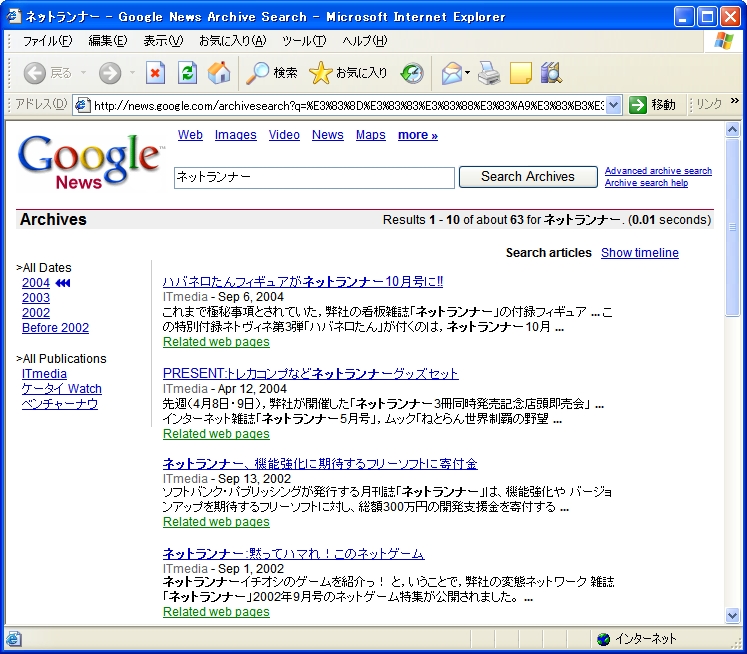This screenshot has width=747, height=654.
Task: Click Related web pages under Sep 6, 2004 result
Action: coord(216,342)
